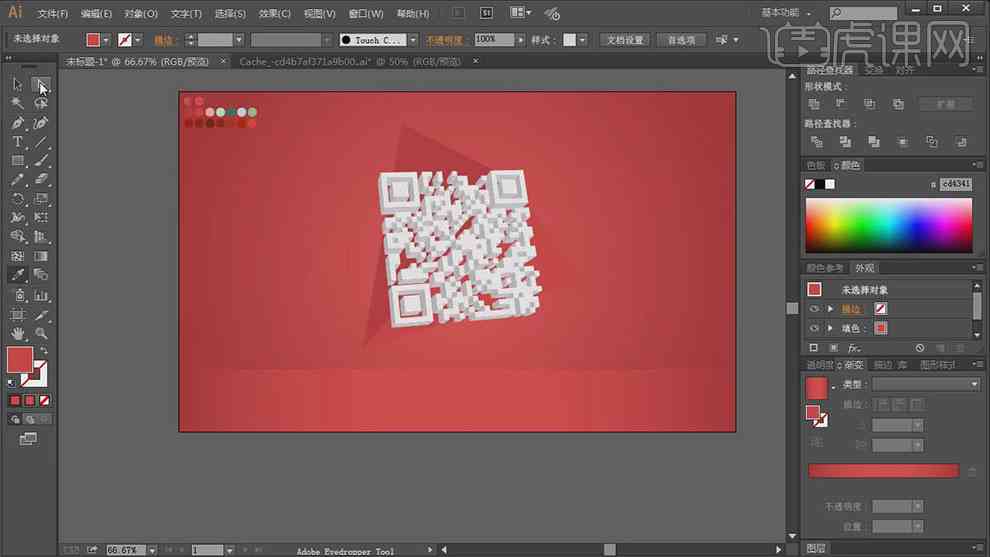990x557 pixels.
Task: Toggle visibility of 描边 stroke attribute
Action: (814, 309)
